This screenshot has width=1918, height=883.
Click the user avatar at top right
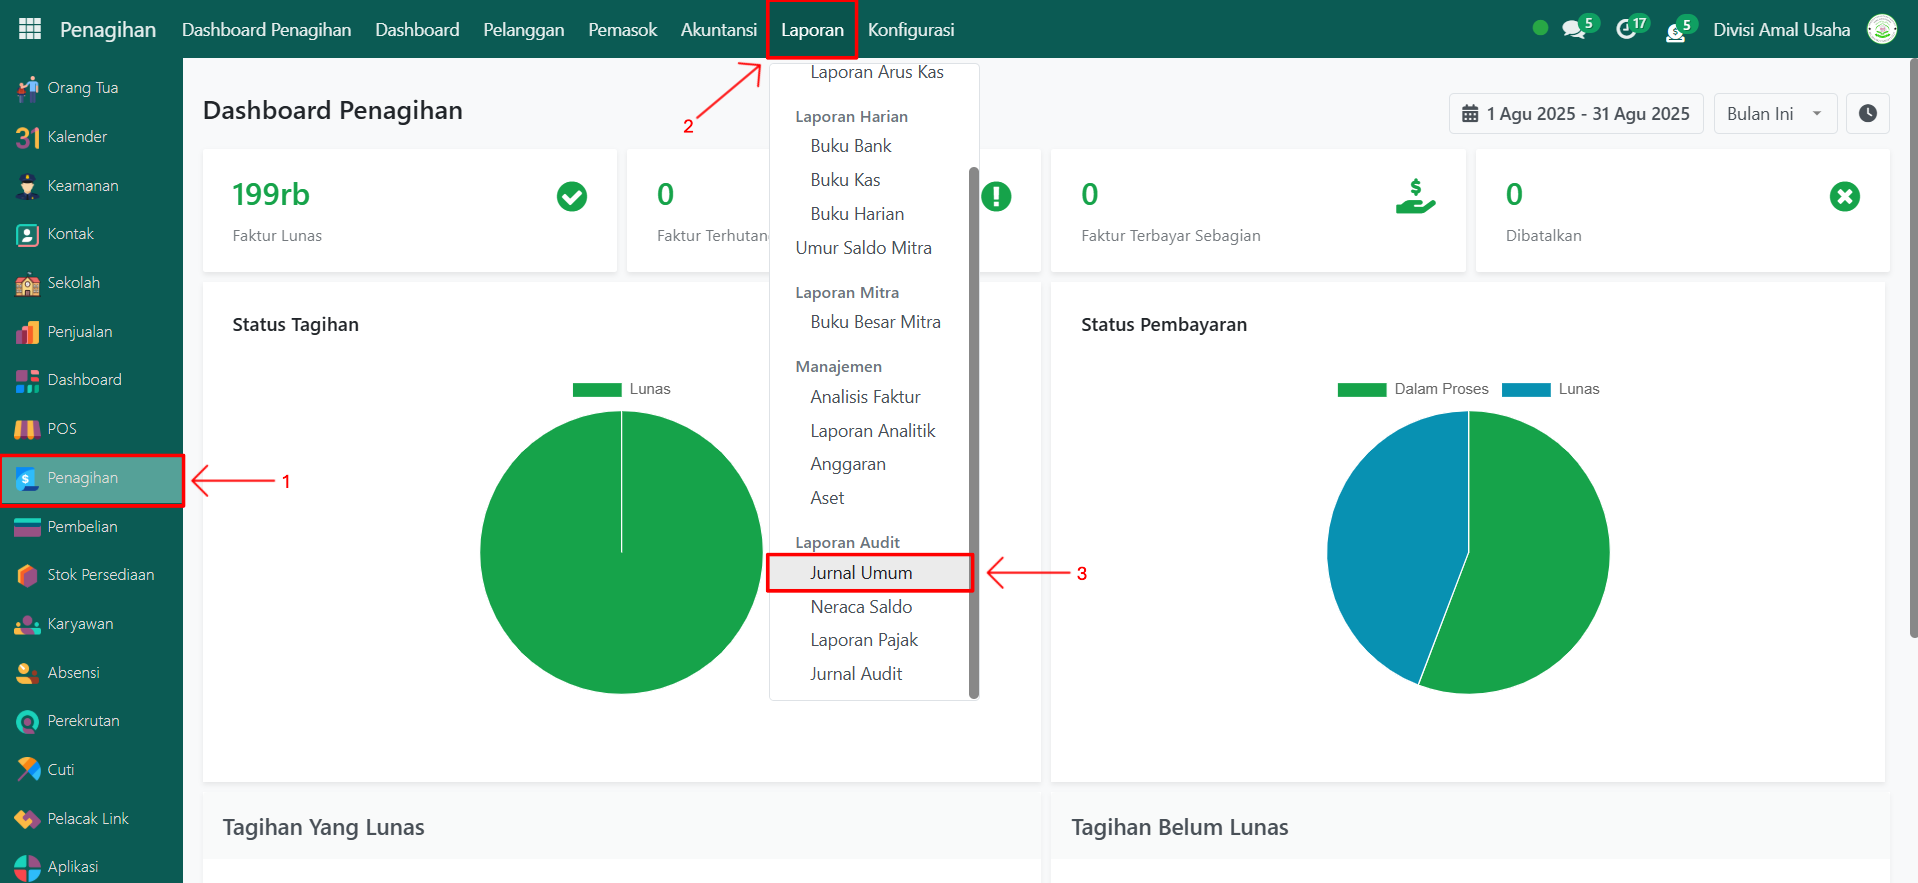(1882, 29)
